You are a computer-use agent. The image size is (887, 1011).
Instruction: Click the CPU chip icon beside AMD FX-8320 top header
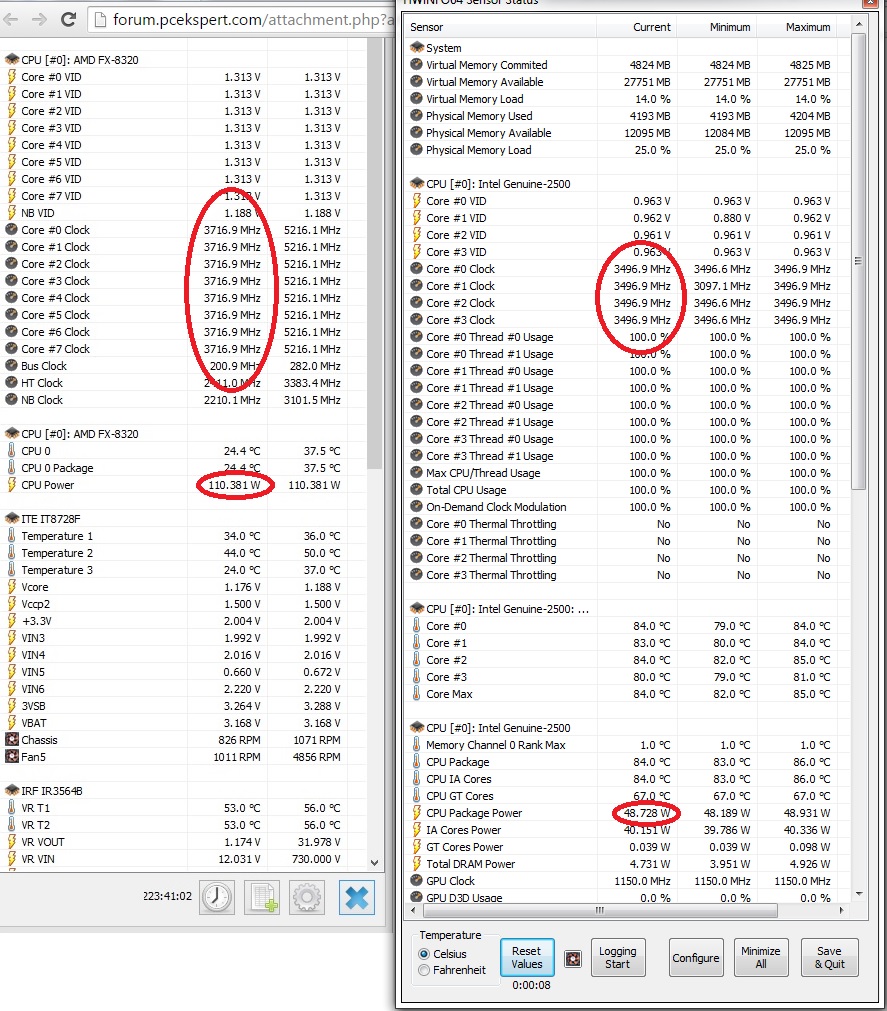(12, 59)
